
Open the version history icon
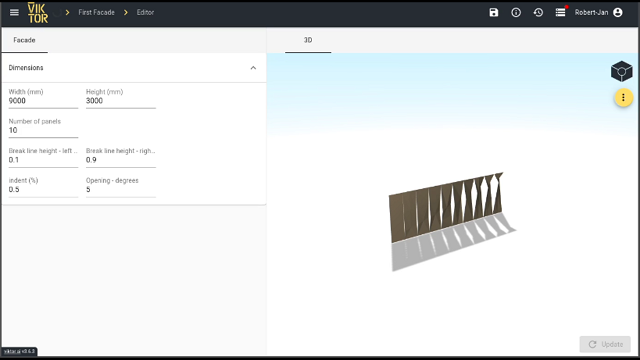pos(538,12)
